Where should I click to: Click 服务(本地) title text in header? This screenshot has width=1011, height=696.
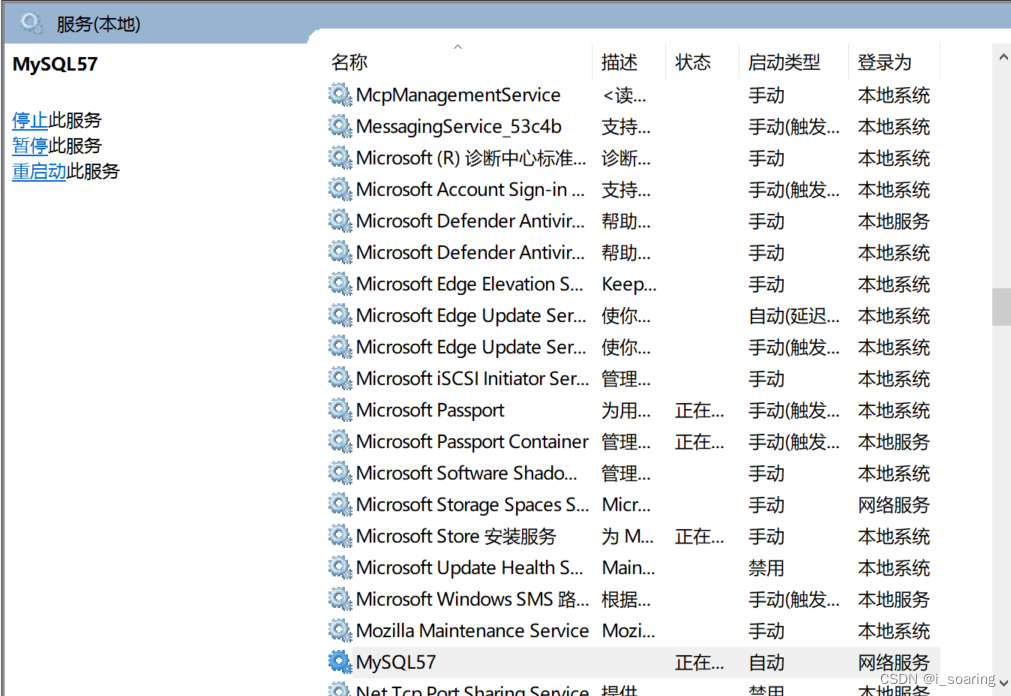coord(98,24)
